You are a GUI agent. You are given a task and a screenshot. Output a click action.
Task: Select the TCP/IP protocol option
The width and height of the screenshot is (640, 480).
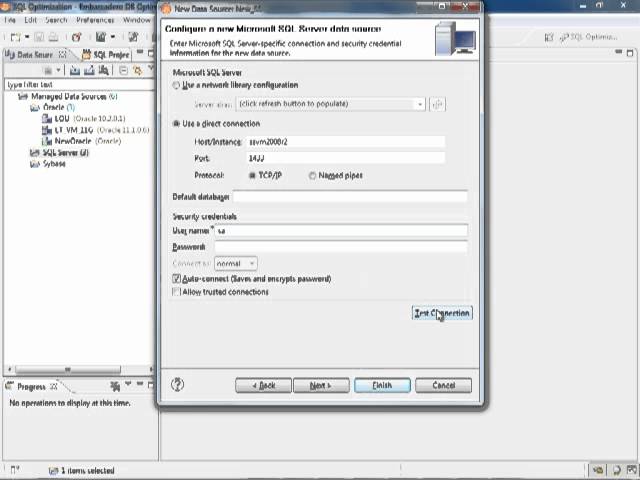tap(265, 176)
